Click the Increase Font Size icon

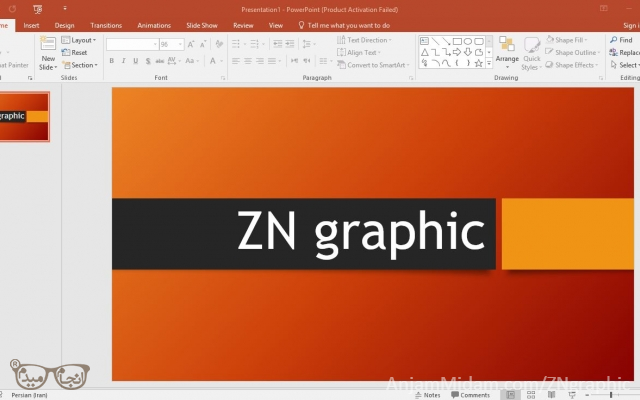point(191,44)
